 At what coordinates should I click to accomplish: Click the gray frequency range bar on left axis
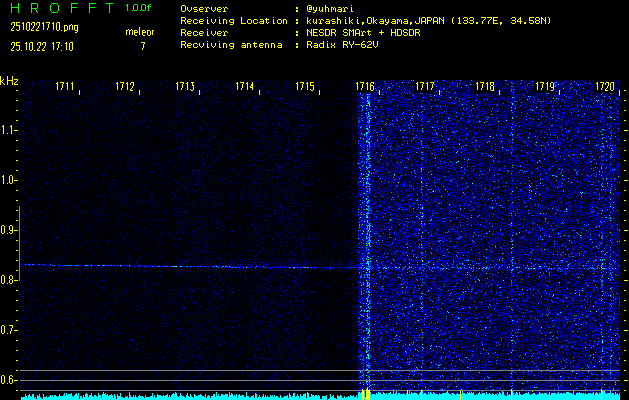pos(19,243)
